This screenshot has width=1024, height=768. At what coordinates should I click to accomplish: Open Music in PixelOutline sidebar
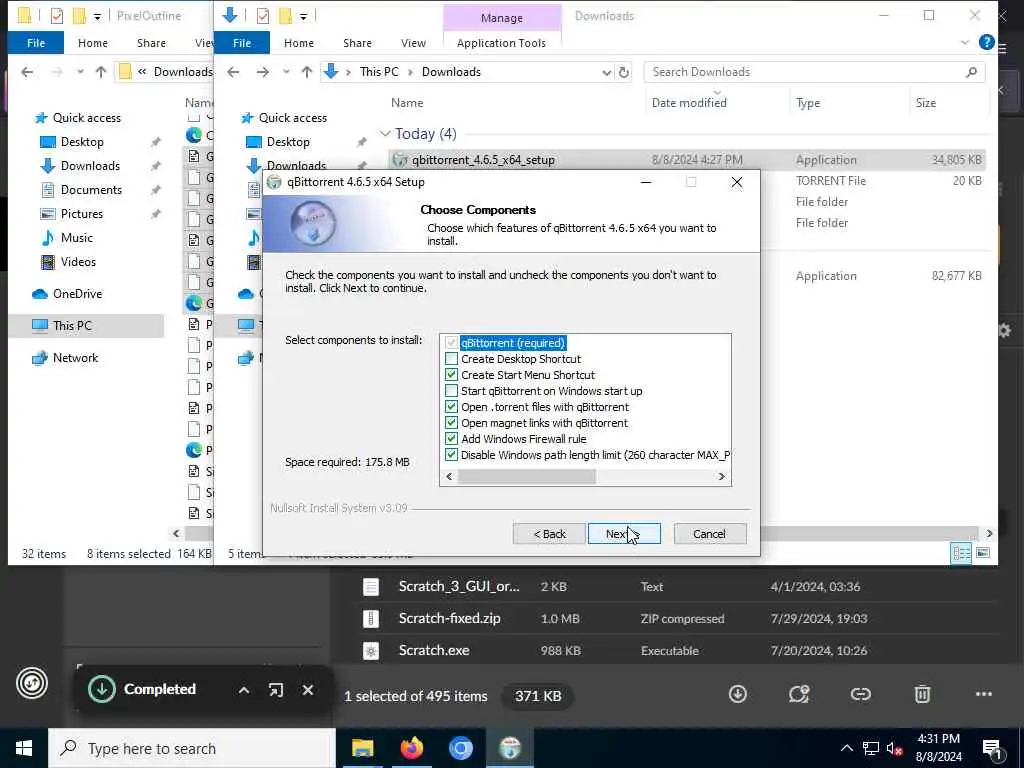pos(76,238)
